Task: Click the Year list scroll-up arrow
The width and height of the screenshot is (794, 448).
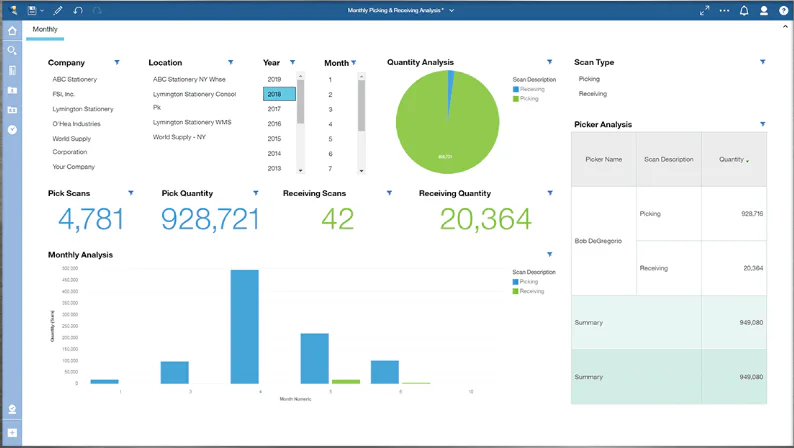Action: 301,76
